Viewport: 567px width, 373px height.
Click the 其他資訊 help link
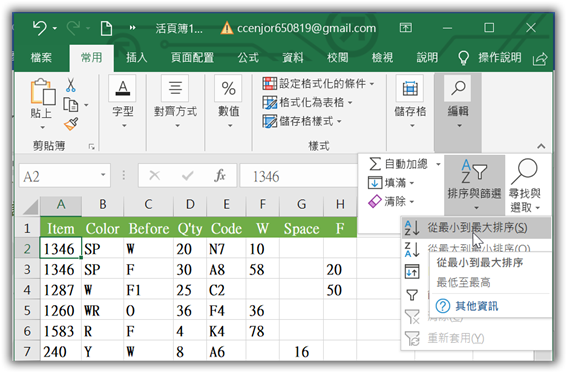tap(476, 306)
